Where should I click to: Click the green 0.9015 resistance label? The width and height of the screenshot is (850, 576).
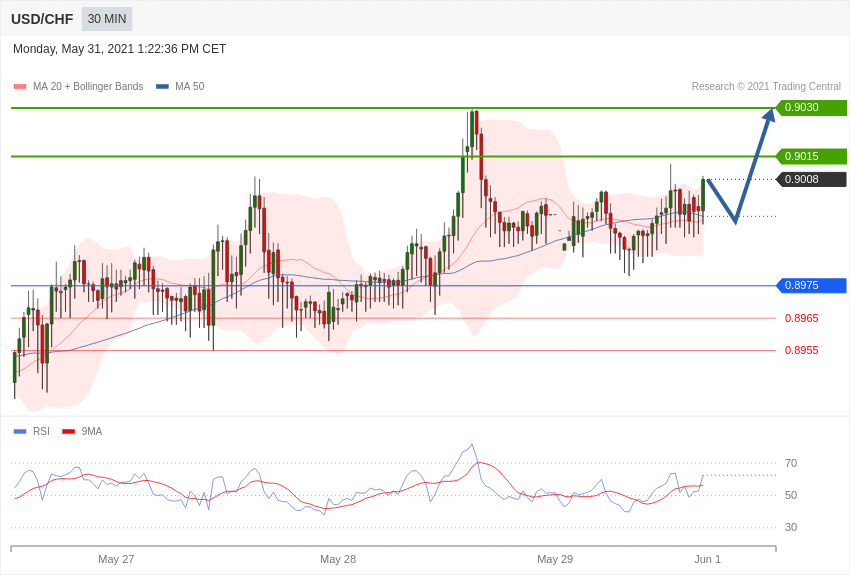[x=812, y=156]
